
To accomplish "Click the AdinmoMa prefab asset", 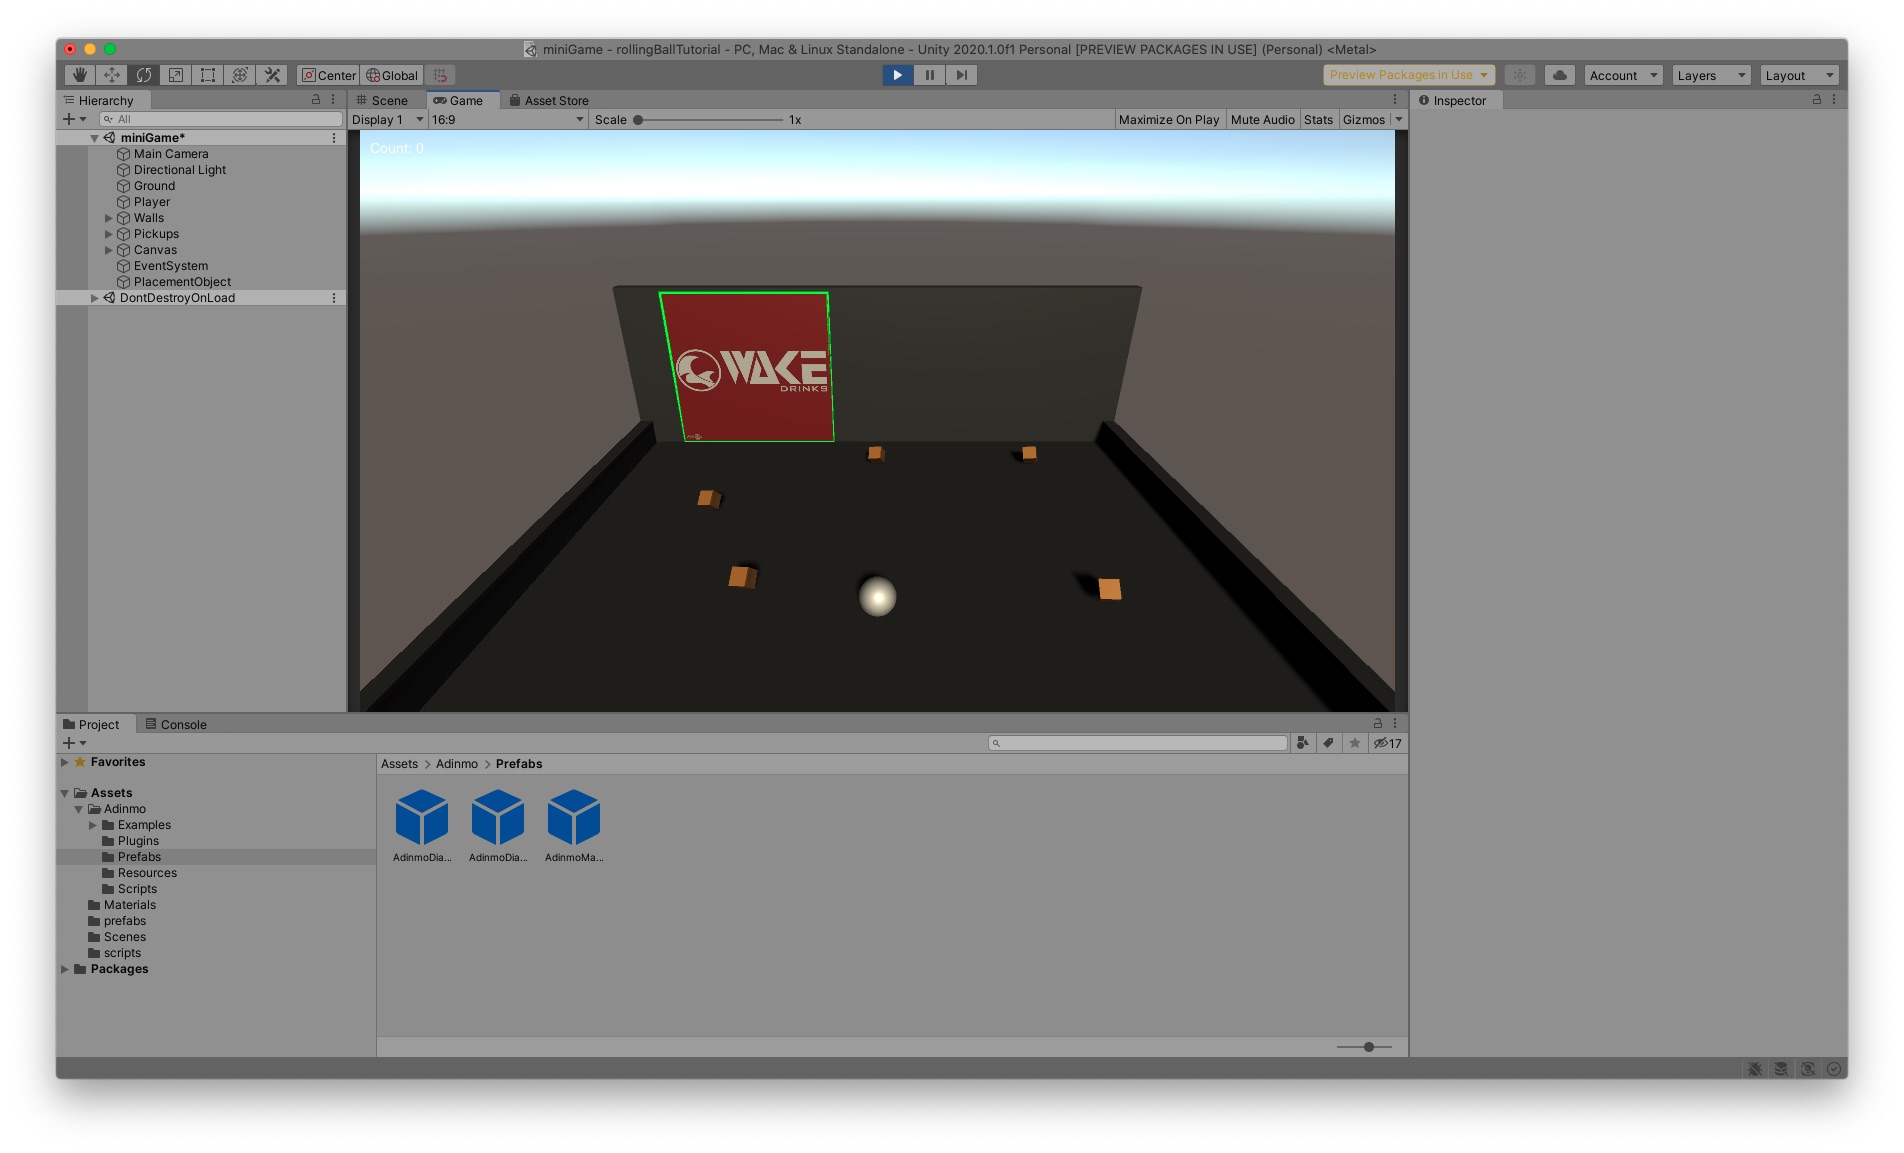I will click(574, 826).
